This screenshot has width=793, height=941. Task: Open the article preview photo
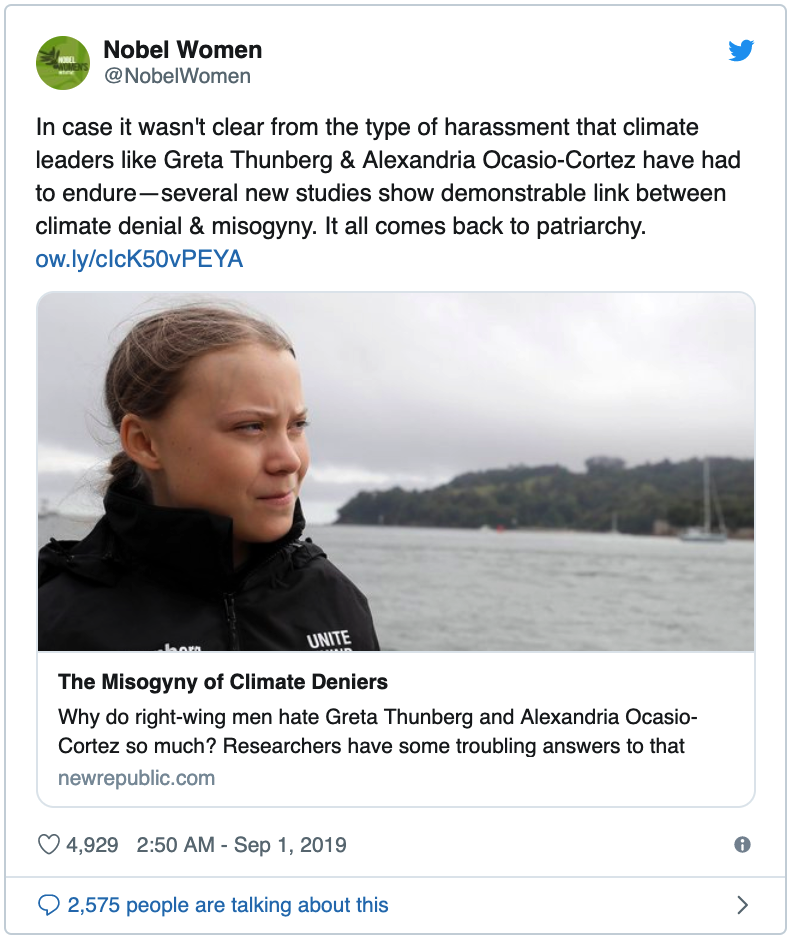(396, 472)
